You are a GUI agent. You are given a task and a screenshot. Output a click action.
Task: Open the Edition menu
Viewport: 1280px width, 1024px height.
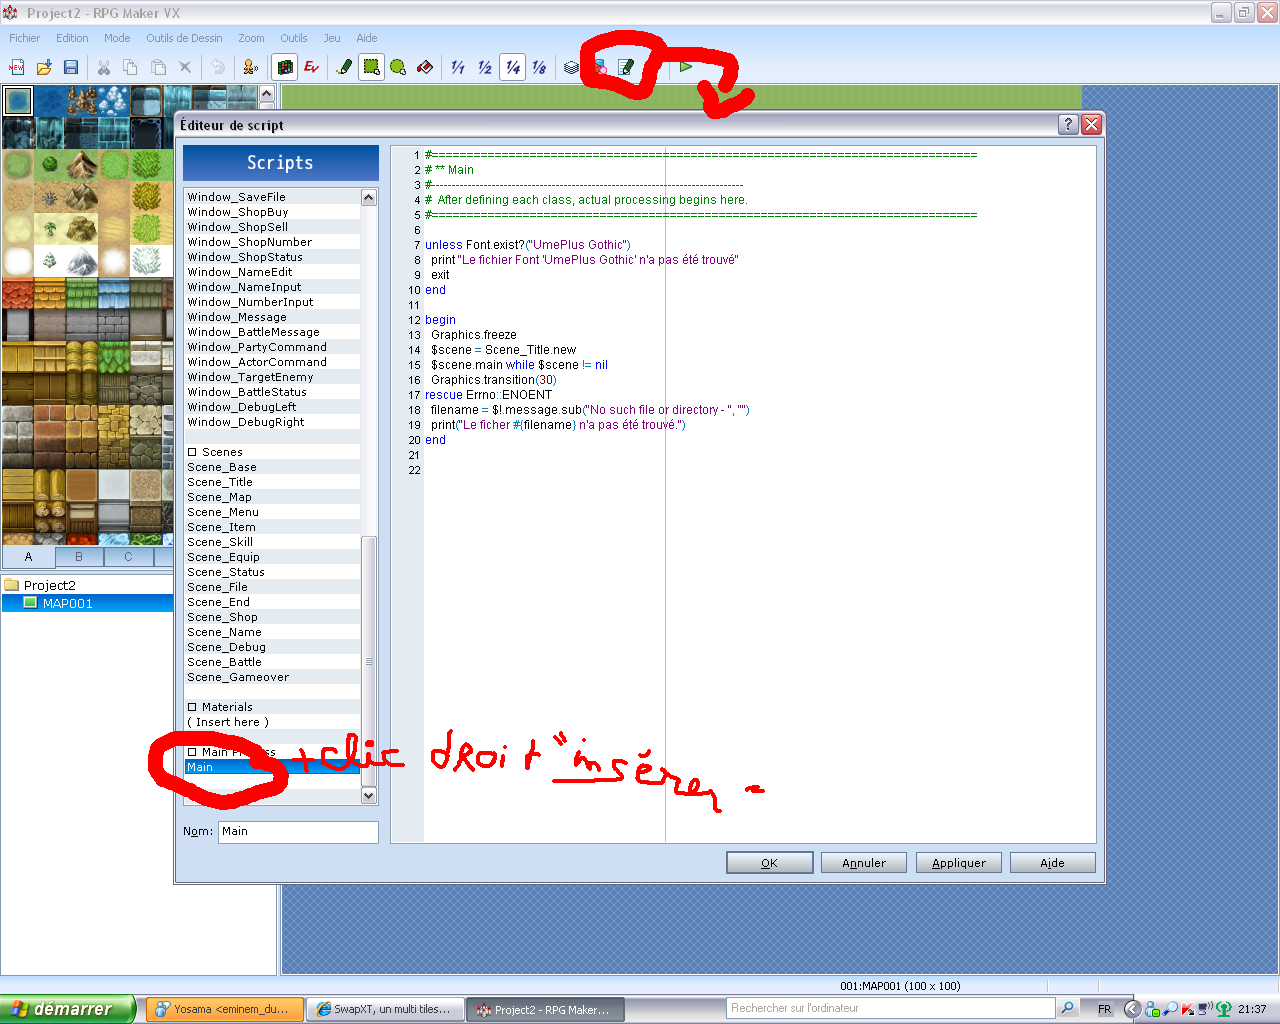[72, 38]
